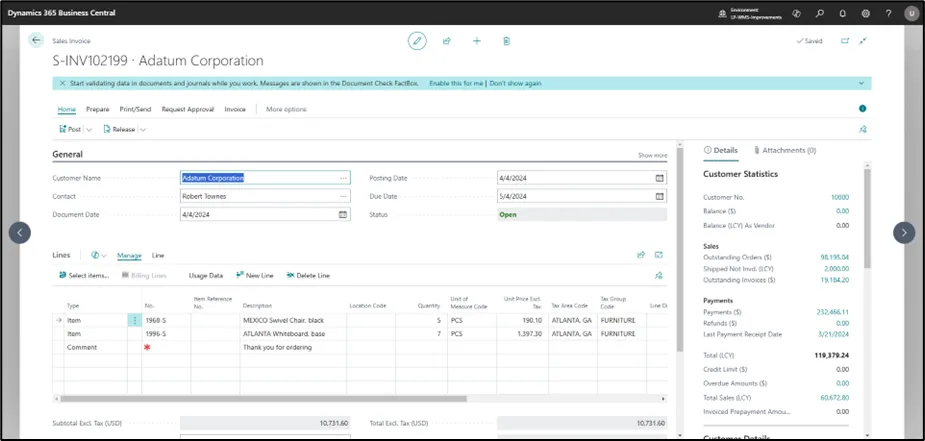The image size is (925, 441).
Task: Open Due Date calendar picker
Action: click(x=660, y=196)
